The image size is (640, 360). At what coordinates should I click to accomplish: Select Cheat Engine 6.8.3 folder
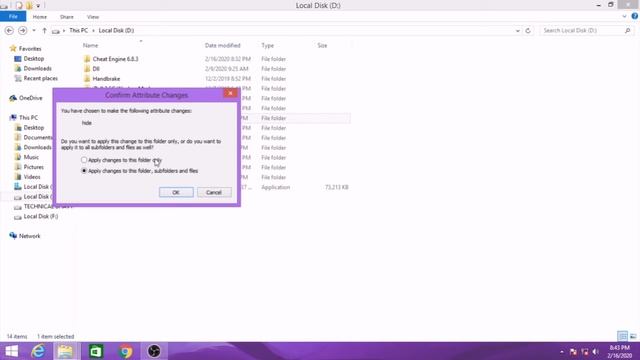click(115, 59)
